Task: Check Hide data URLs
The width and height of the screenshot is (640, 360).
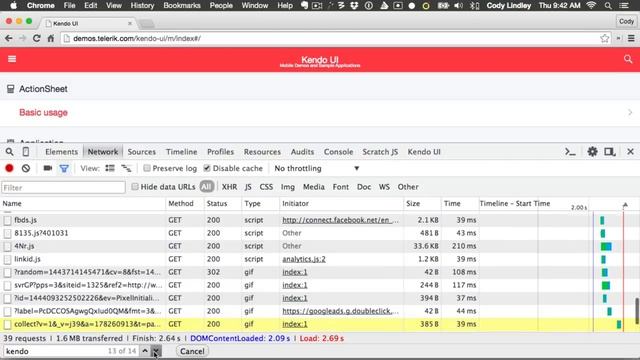Action: pos(135,187)
